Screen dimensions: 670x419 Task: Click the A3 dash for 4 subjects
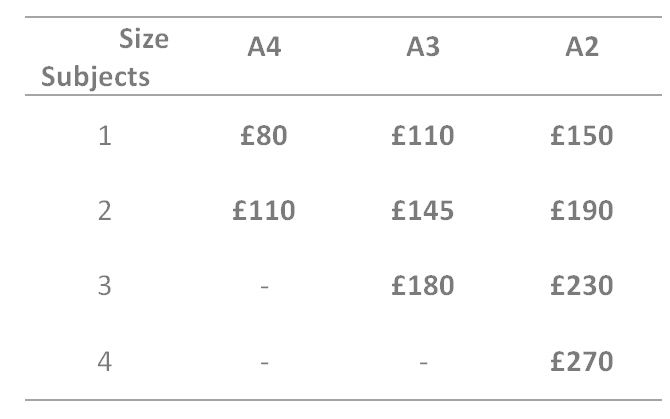[423, 362]
